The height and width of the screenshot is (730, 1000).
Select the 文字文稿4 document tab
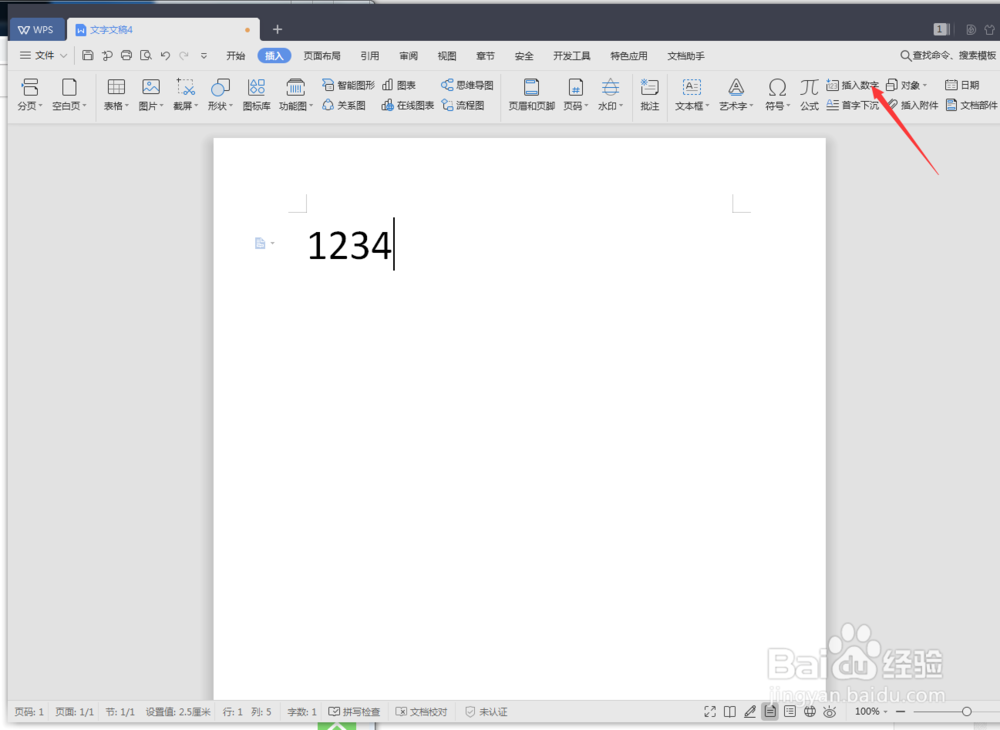tap(163, 29)
